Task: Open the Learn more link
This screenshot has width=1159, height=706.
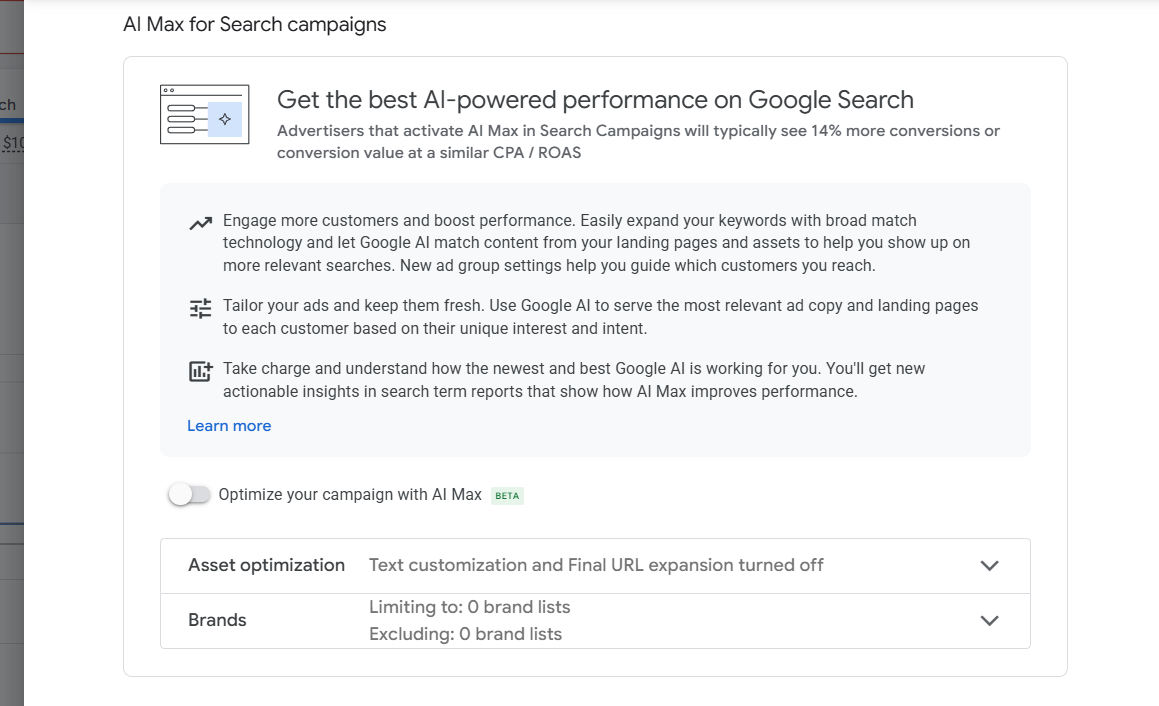Action: pyautogui.click(x=229, y=426)
